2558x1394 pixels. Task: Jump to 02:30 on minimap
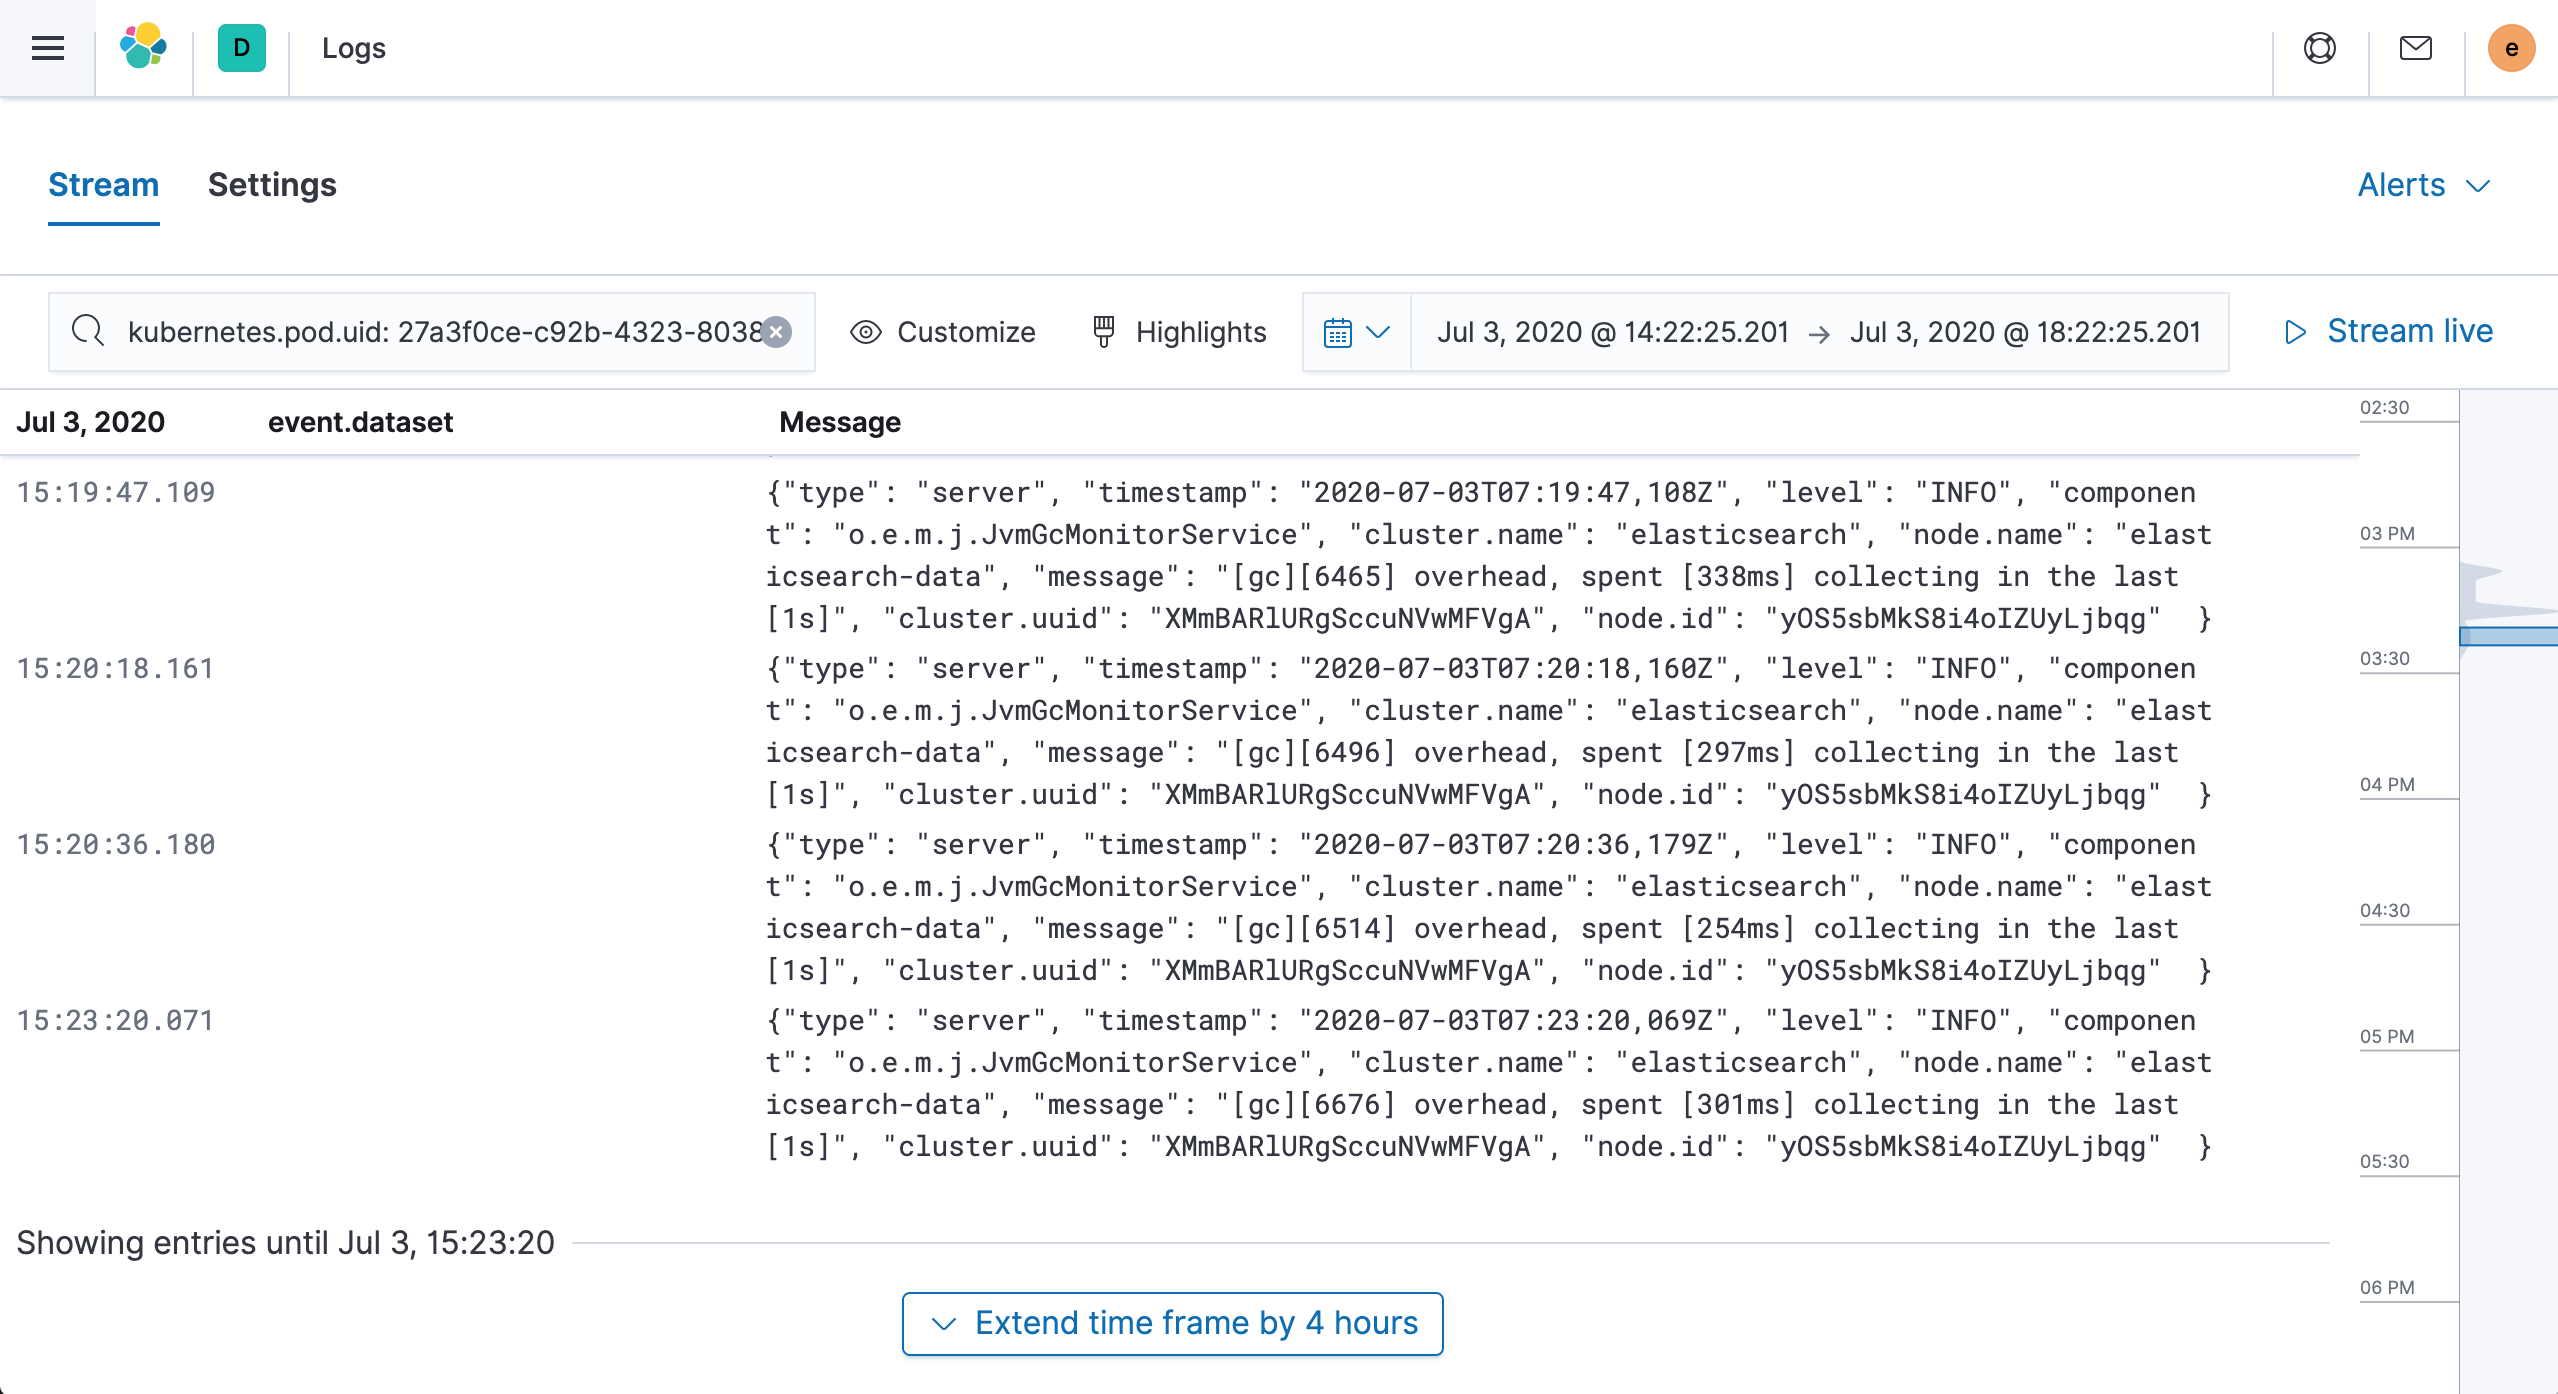(x=2384, y=407)
